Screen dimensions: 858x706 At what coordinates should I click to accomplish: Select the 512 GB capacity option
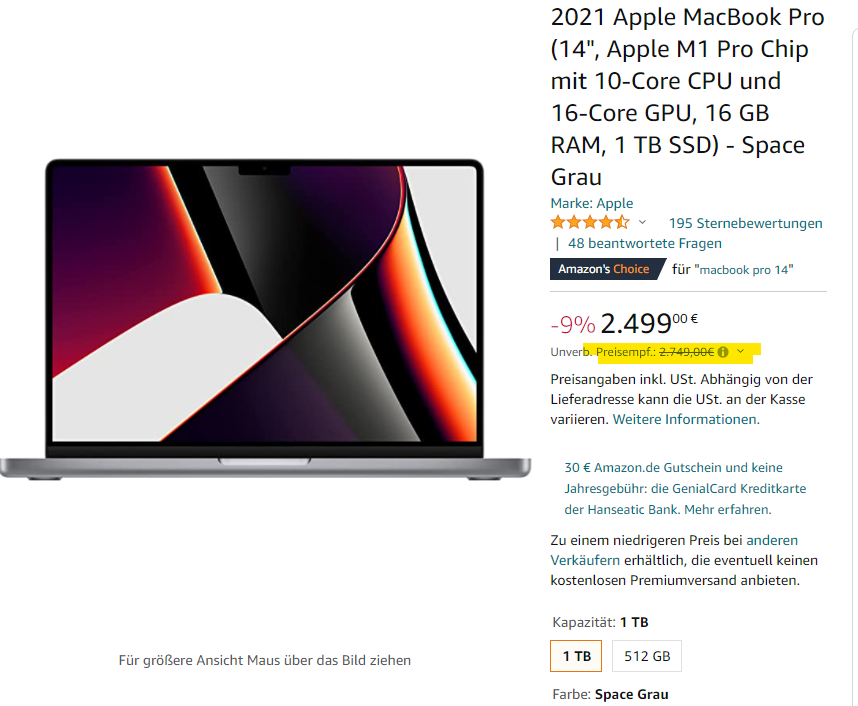(x=647, y=656)
